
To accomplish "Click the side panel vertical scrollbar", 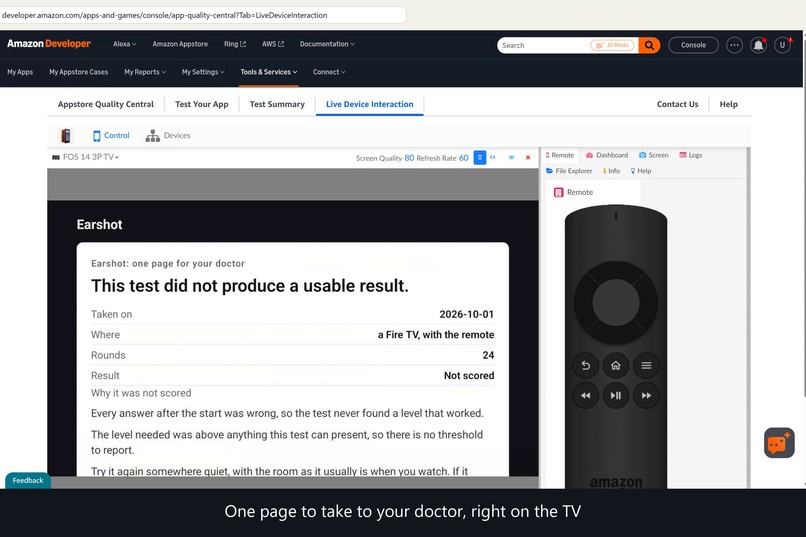I will pyautogui.click(x=748, y=317).
